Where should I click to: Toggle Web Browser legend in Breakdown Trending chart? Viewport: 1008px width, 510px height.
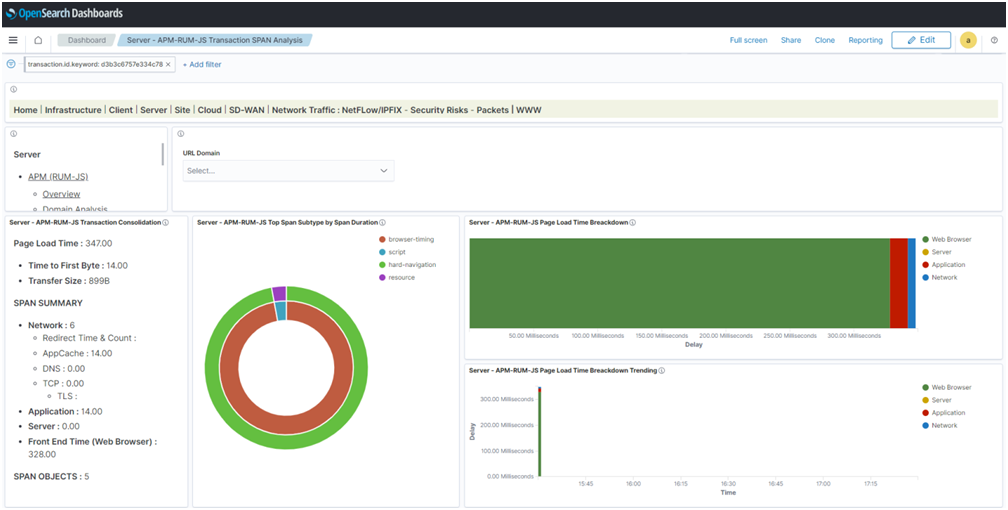(947, 387)
